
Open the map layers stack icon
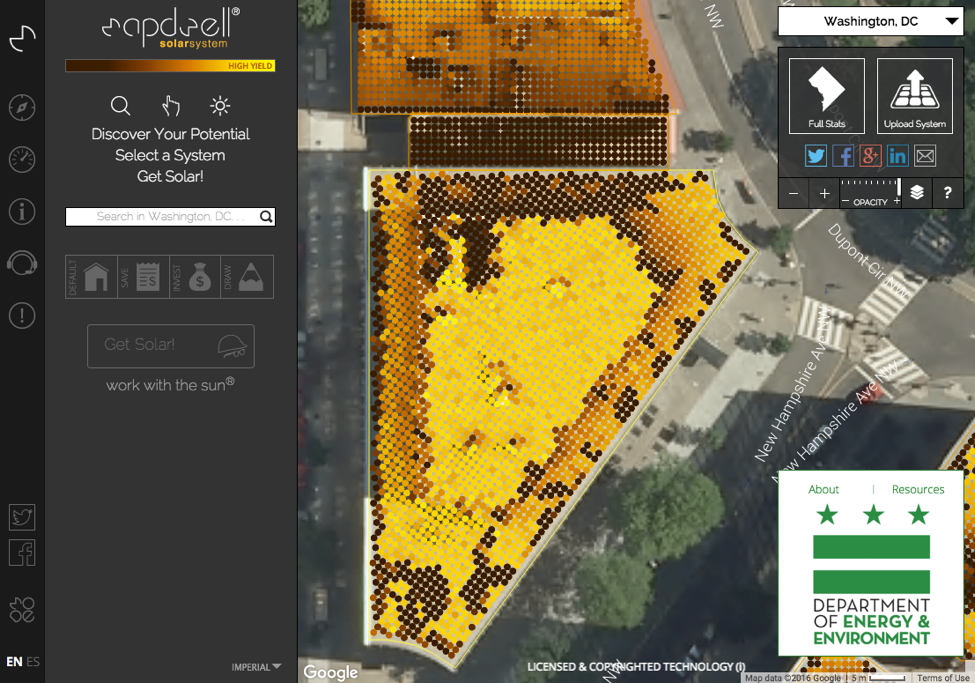click(917, 193)
